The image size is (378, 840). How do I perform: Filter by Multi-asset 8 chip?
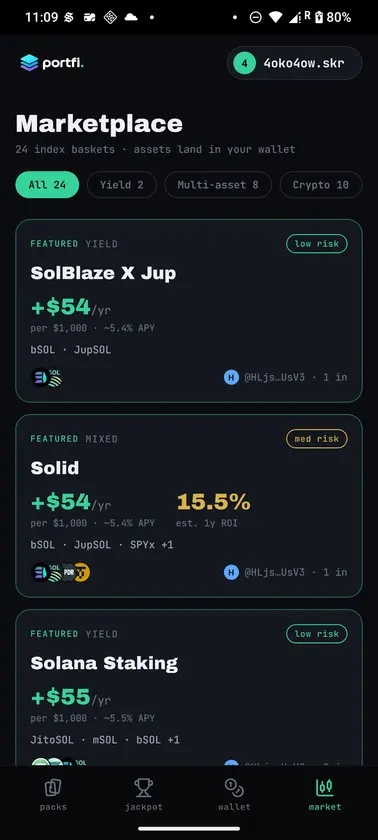[x=218, y=185]
